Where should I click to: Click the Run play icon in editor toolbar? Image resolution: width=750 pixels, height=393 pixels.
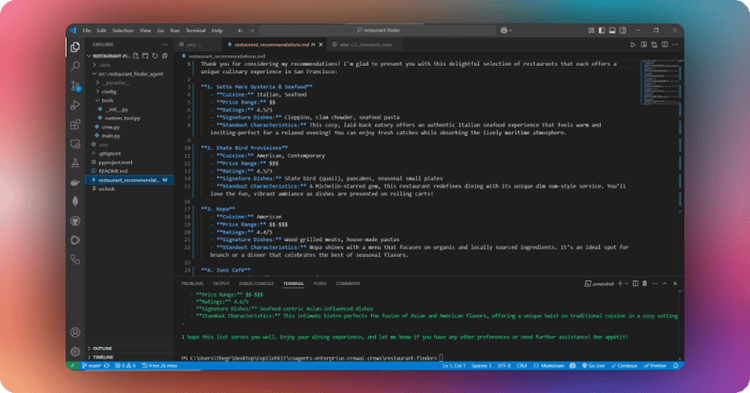click(632, 44)
